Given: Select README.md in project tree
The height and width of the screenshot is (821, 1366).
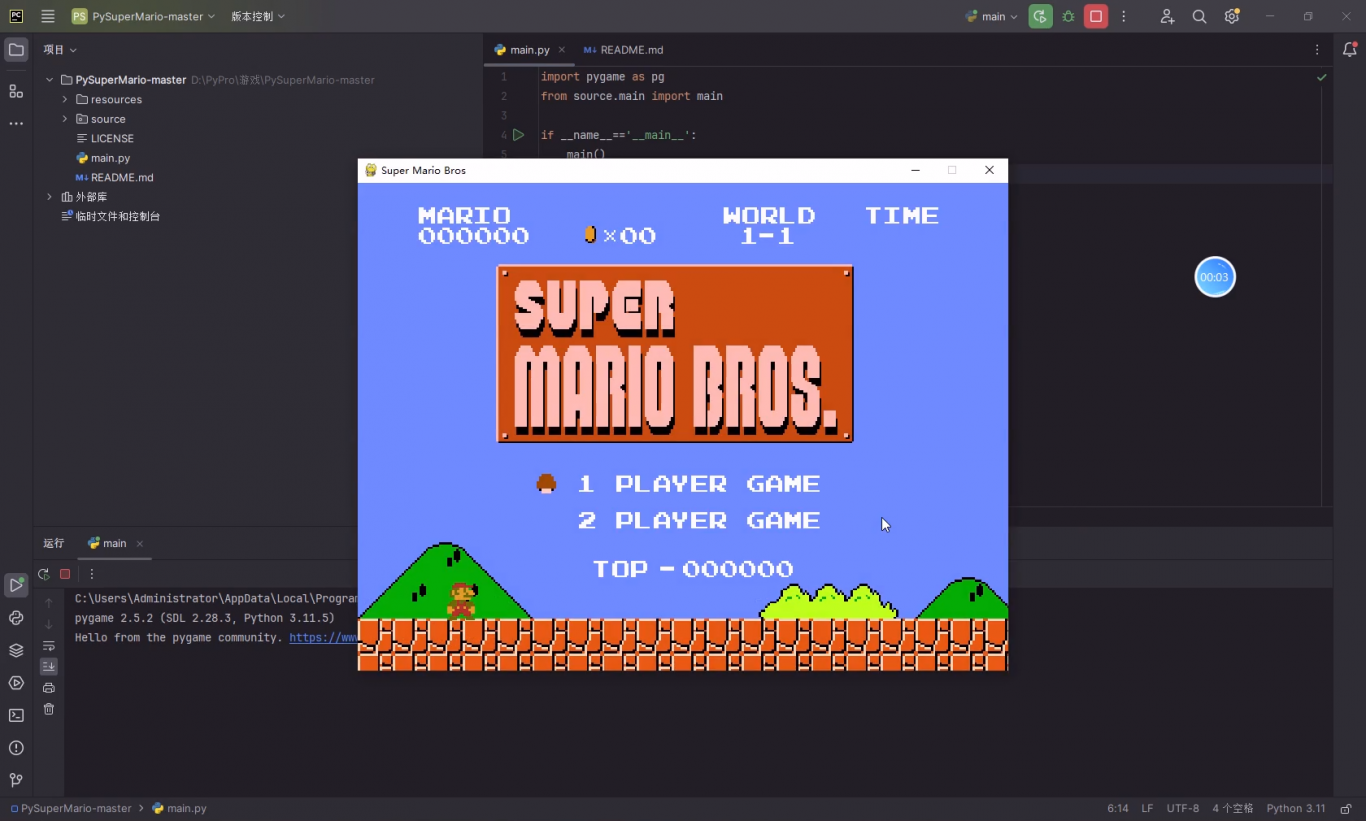Looking at the screenshot, I should 122,177.
